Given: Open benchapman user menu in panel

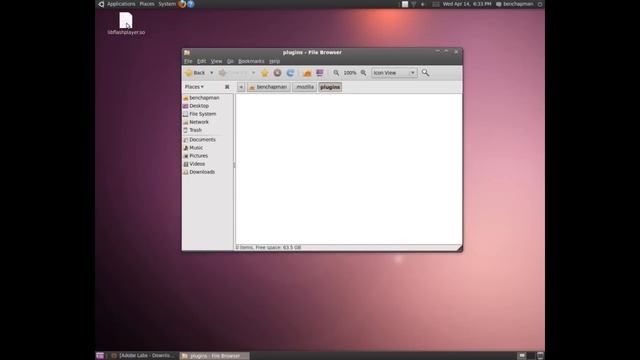Looking at the screenshot, I should coord(515,4).
